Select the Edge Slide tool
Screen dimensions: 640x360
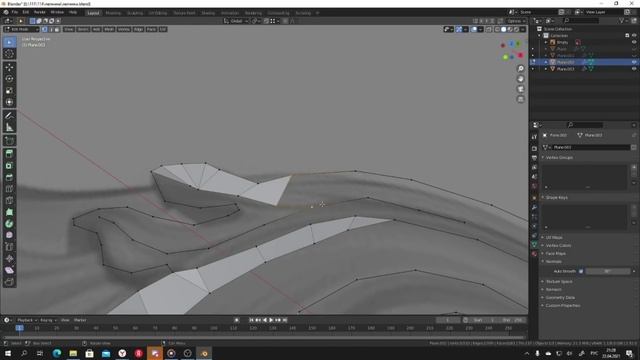(x=9, y=247)
